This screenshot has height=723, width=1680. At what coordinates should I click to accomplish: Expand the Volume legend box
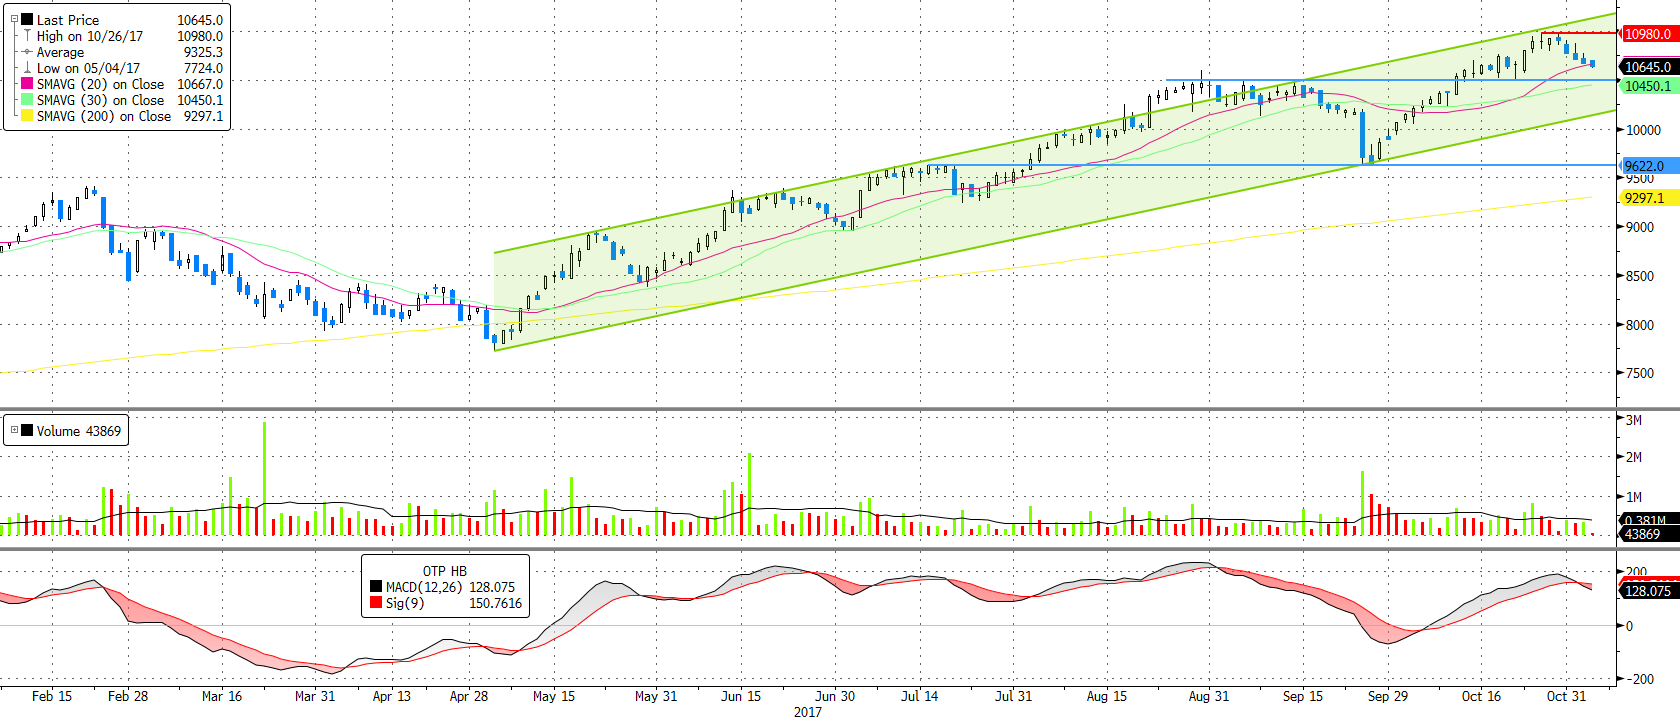point(14,431)
